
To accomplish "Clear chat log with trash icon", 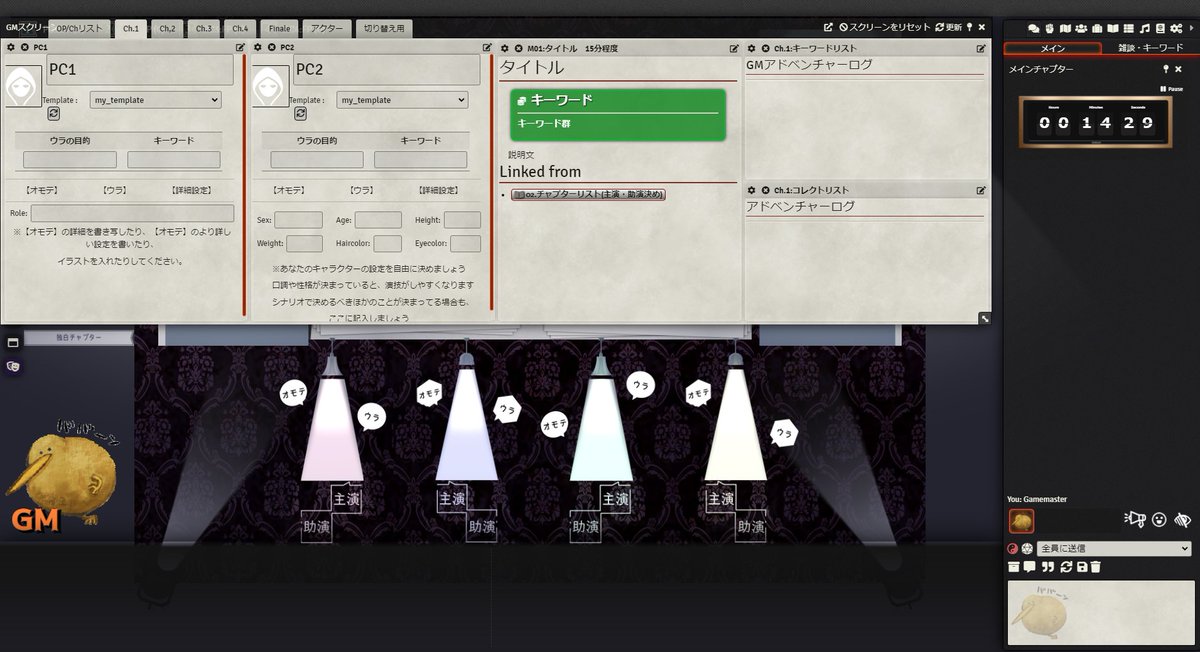I will [1096, 567].
